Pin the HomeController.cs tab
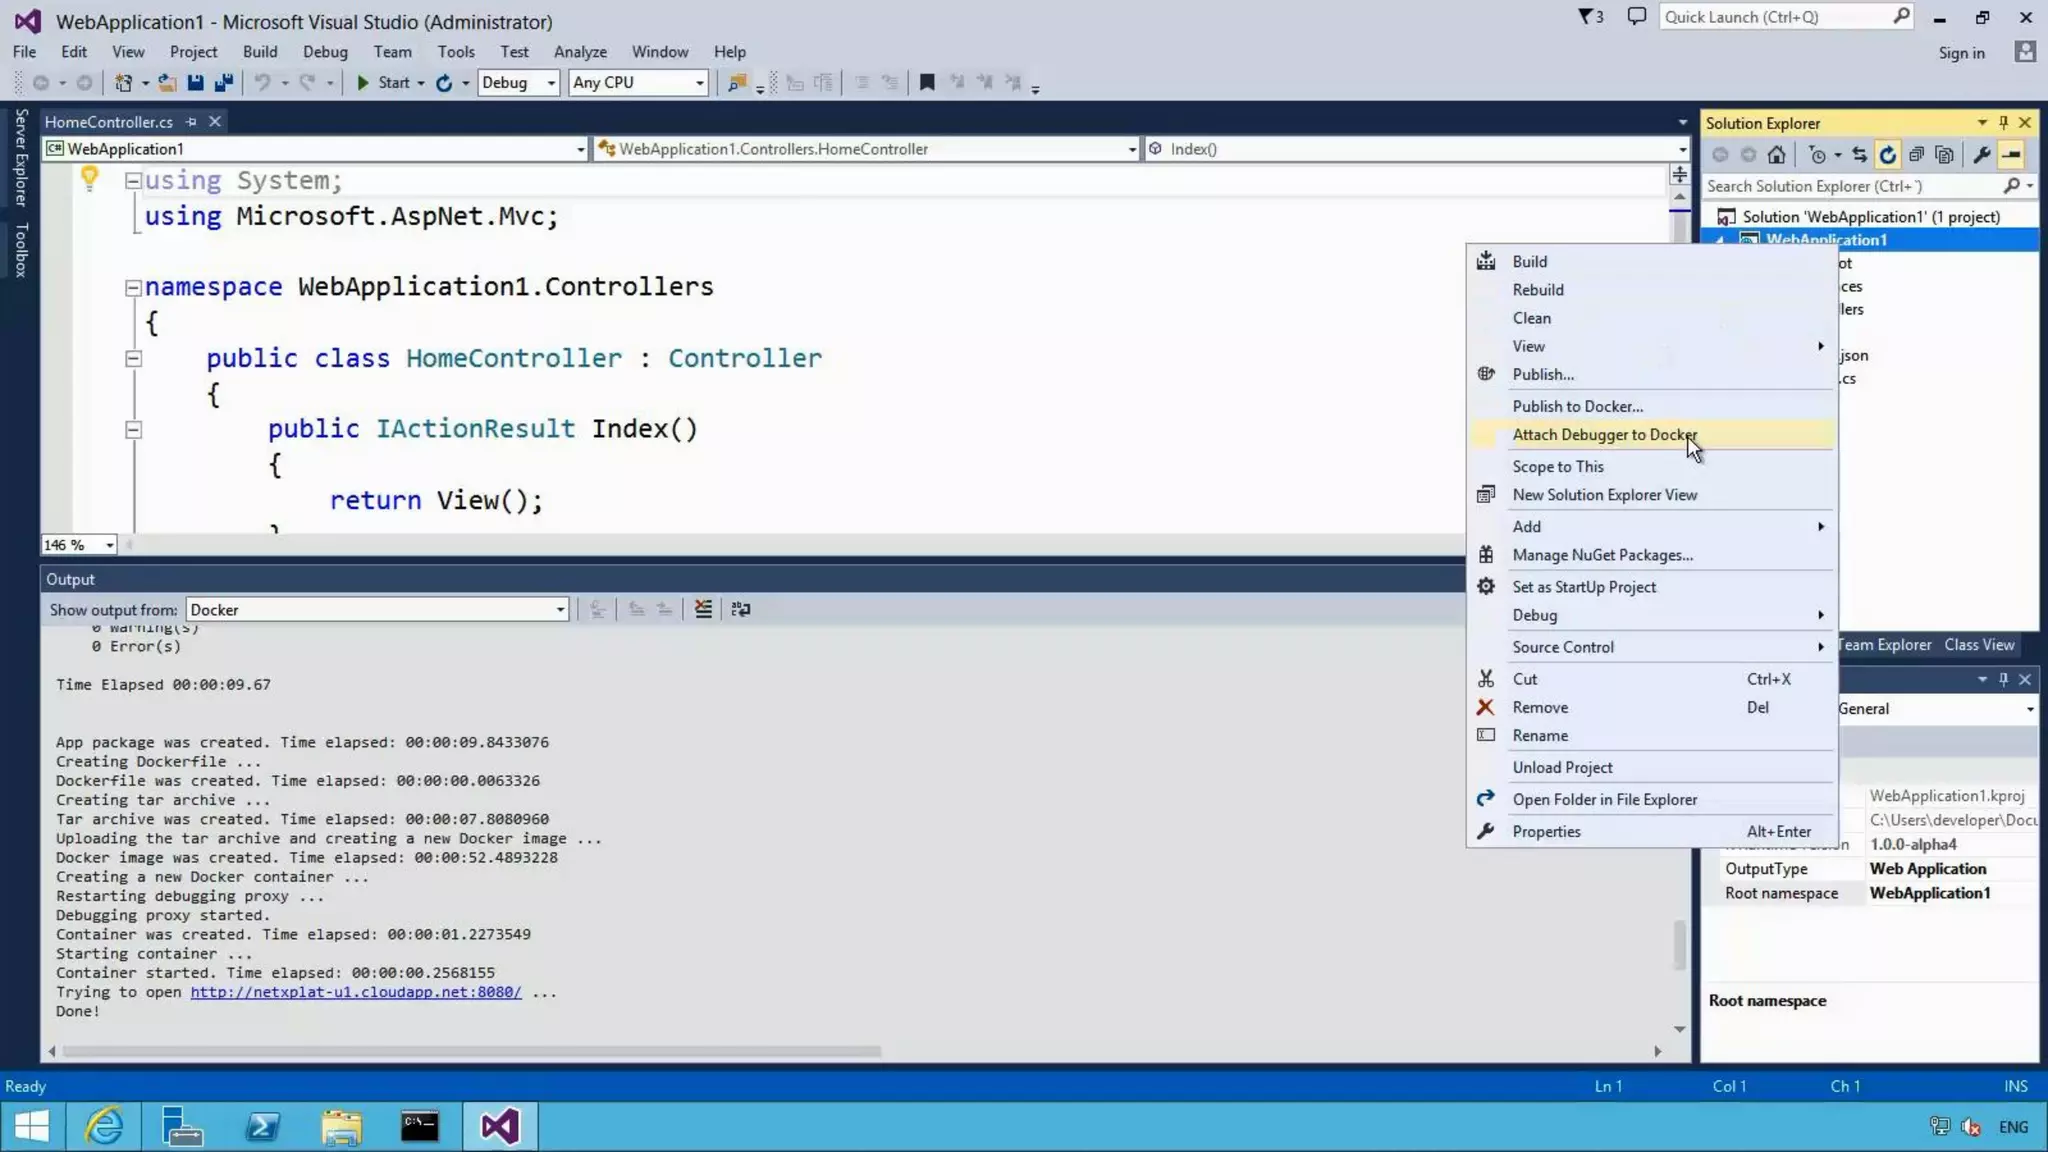2048x1152 pixels. (191, 122)
